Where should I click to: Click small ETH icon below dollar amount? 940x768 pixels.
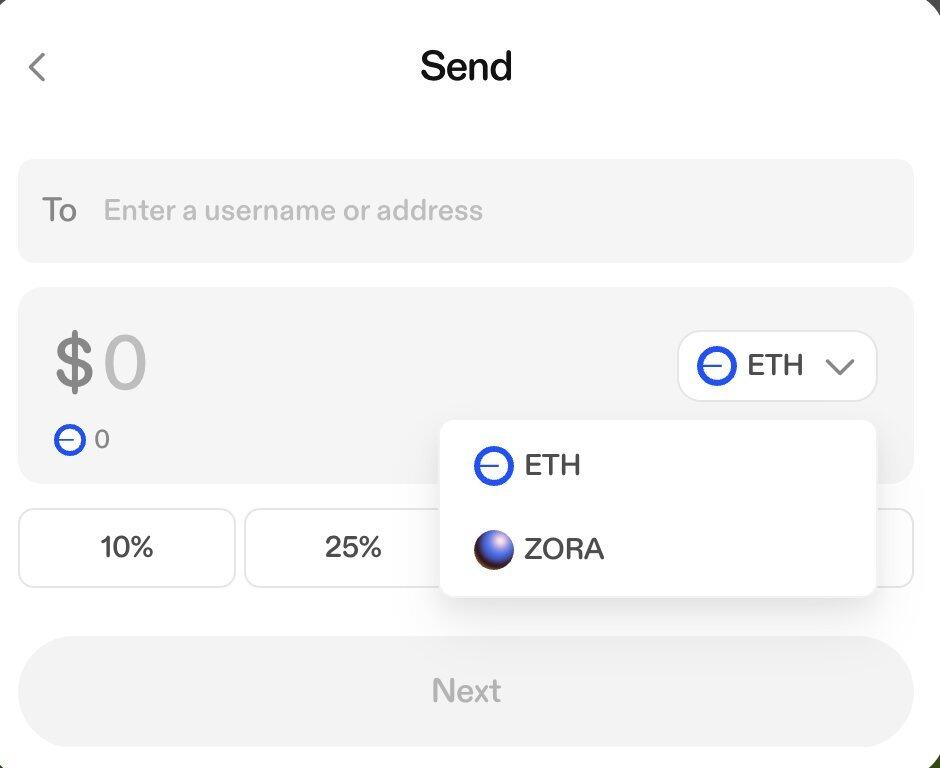pyautogui.click(x=69, y=439)
